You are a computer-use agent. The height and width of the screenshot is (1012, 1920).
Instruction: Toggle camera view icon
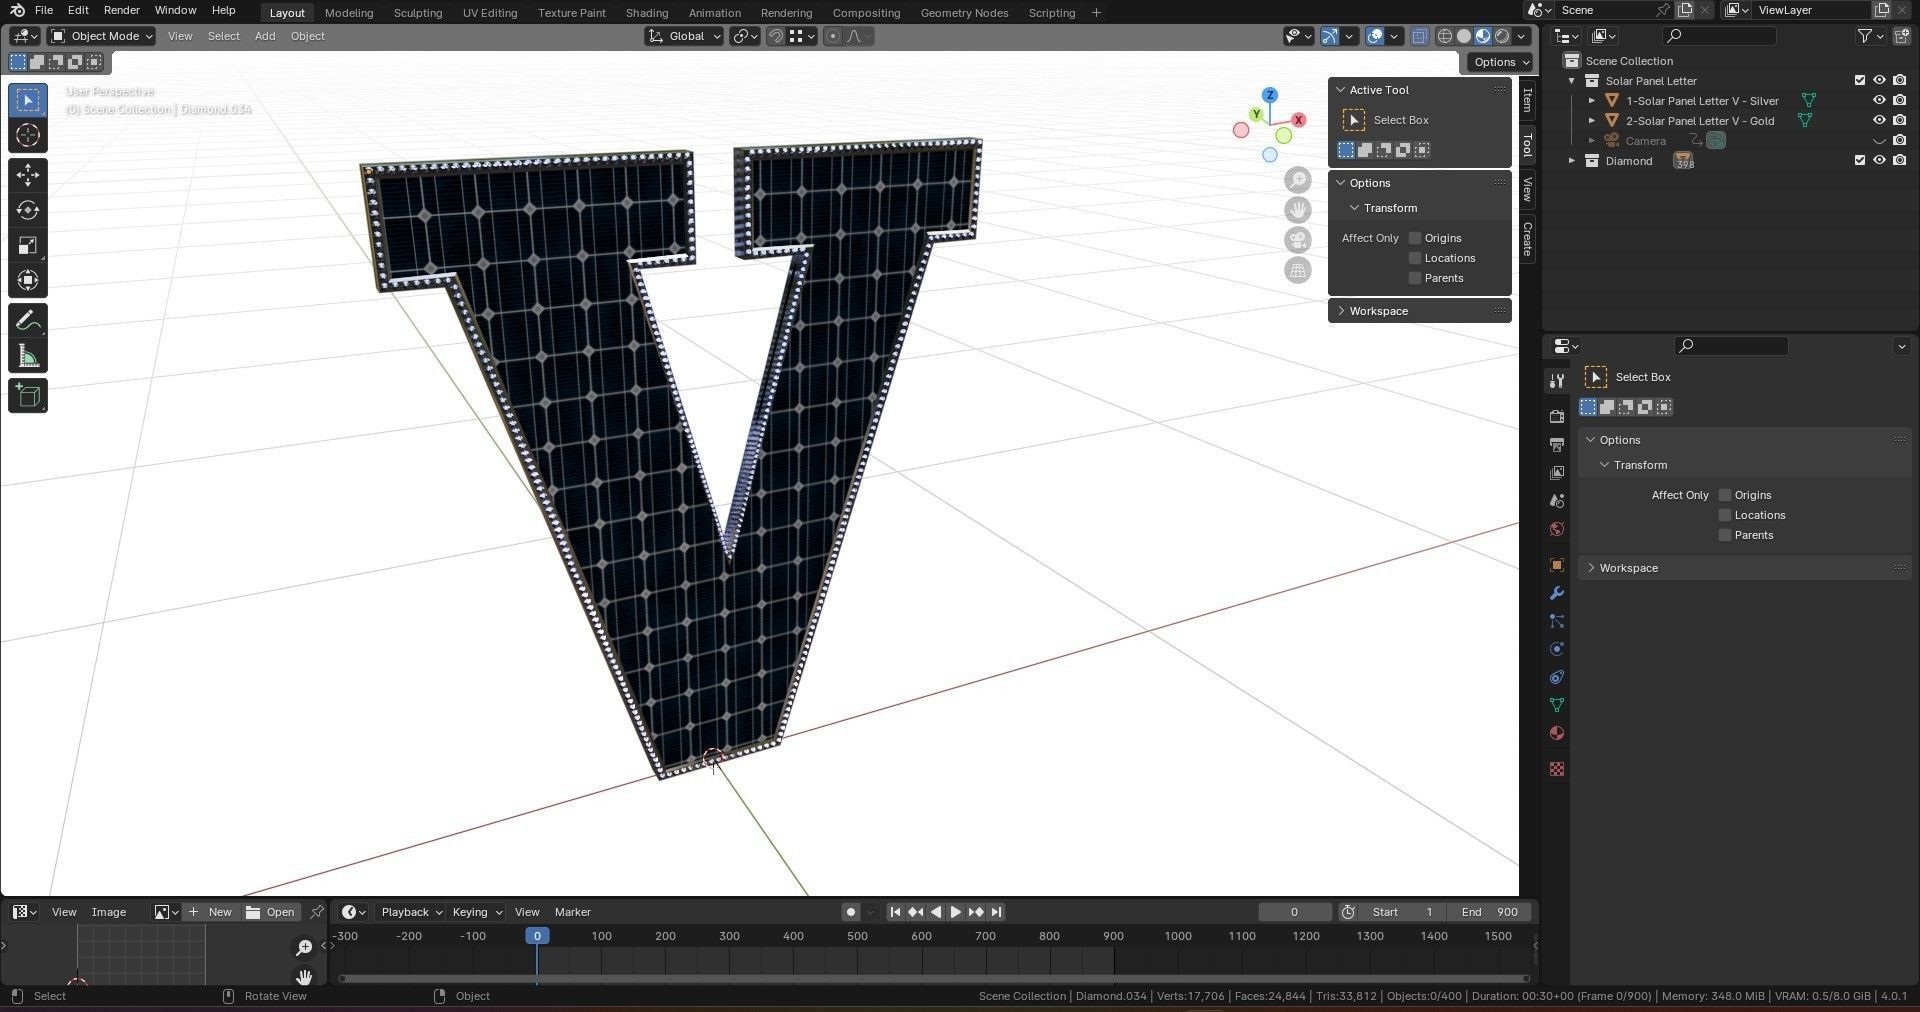[x=1298, y=240]
